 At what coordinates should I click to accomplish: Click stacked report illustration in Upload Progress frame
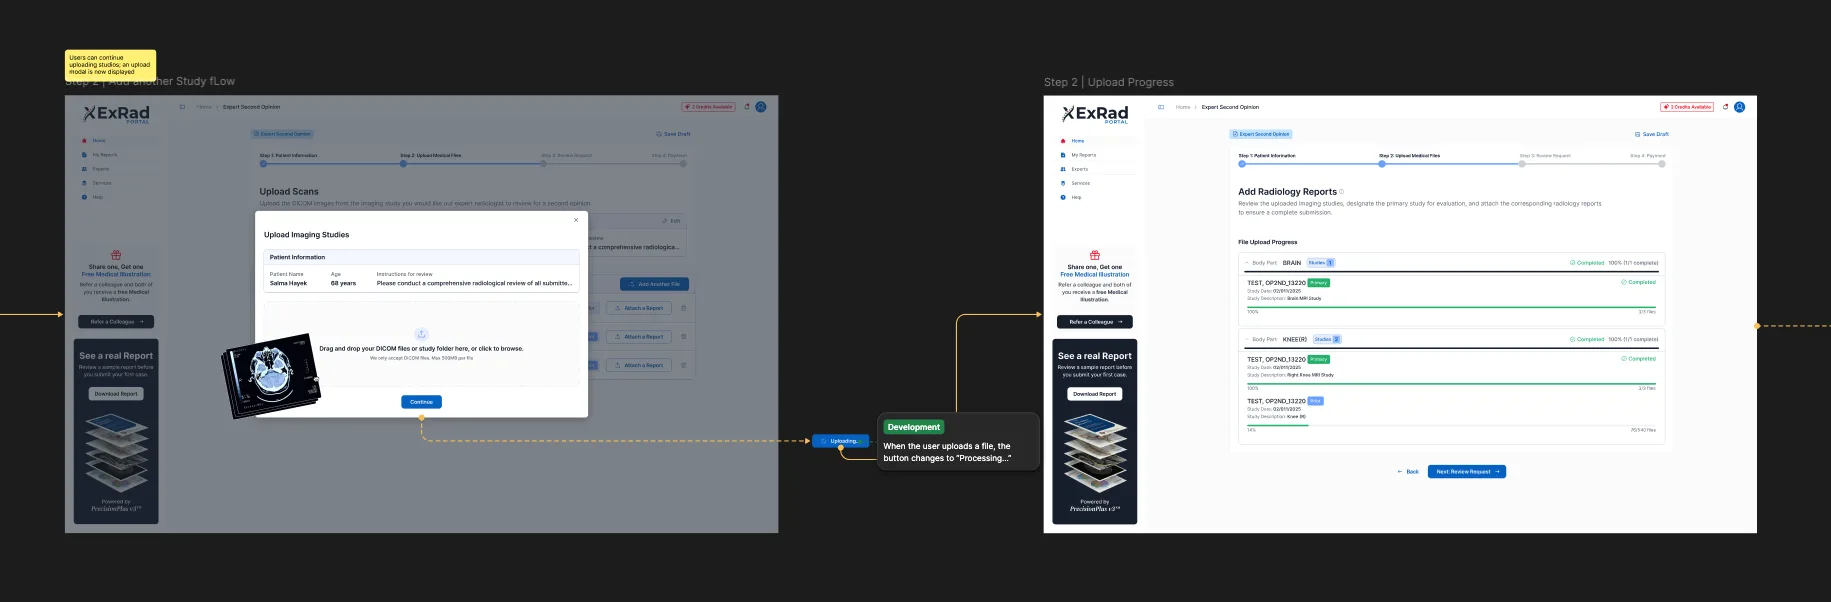pos(1095,453)
